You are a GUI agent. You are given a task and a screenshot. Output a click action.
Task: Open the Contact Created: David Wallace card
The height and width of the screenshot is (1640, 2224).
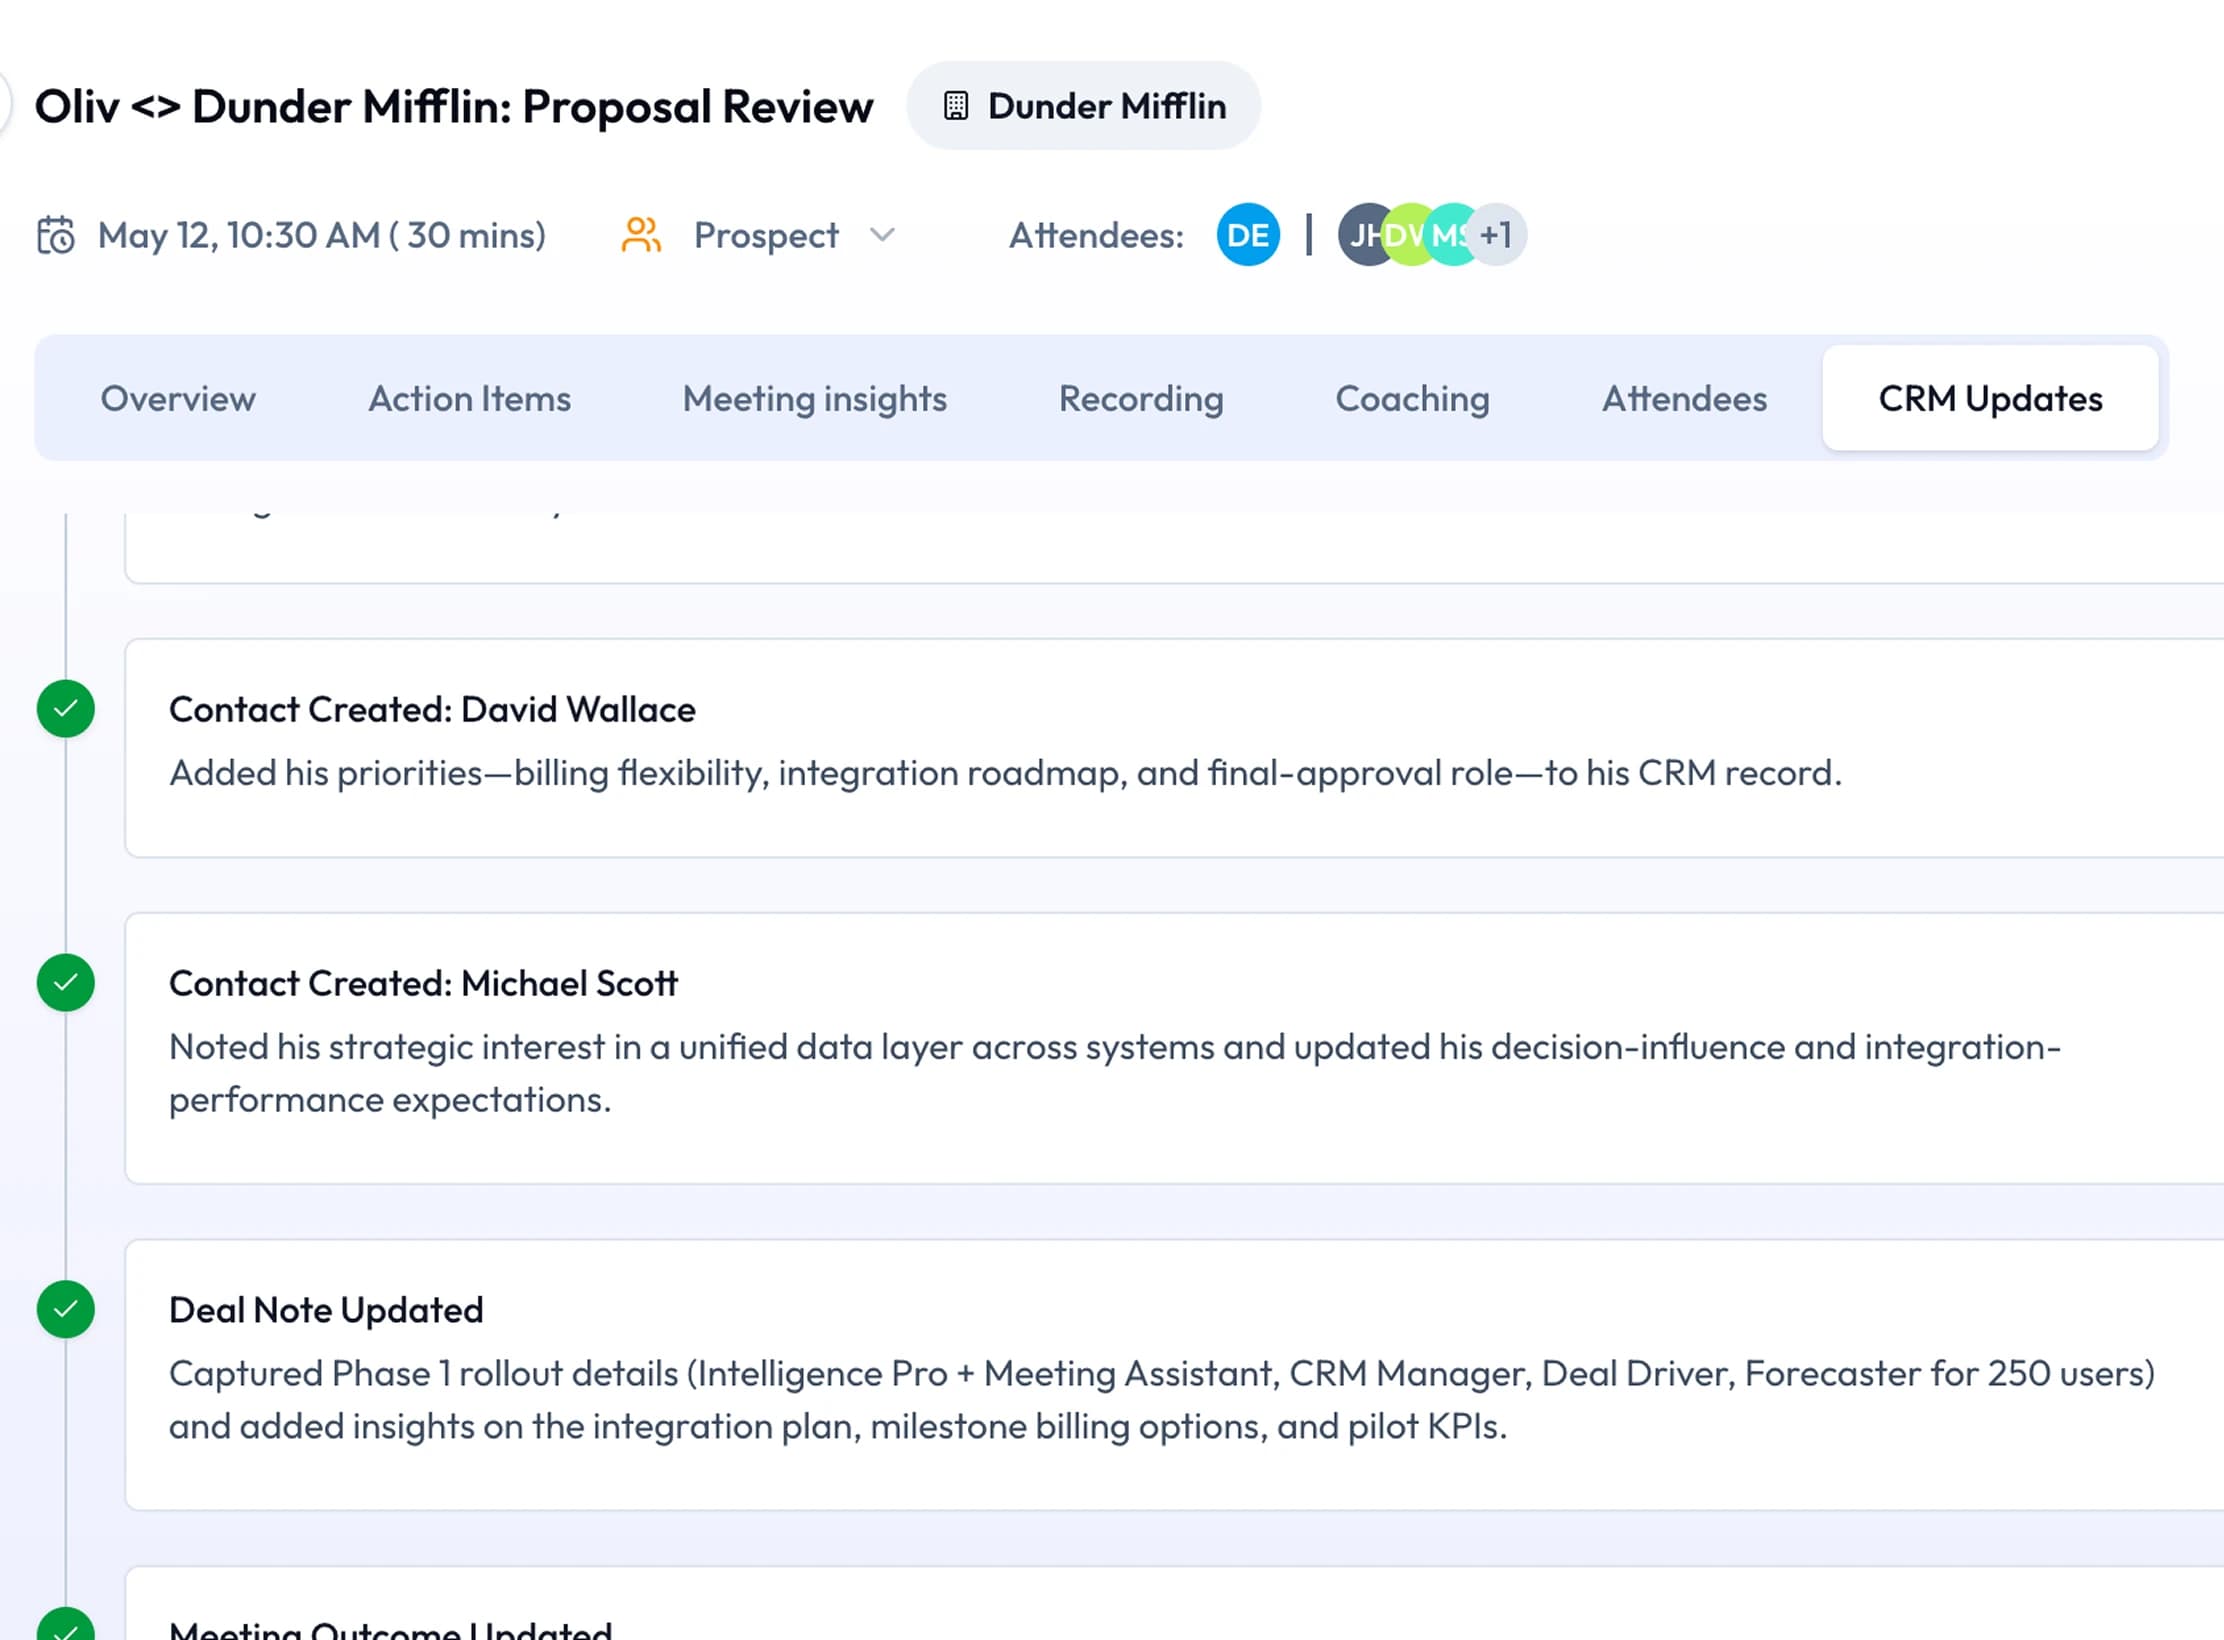tap(1174, 747)
